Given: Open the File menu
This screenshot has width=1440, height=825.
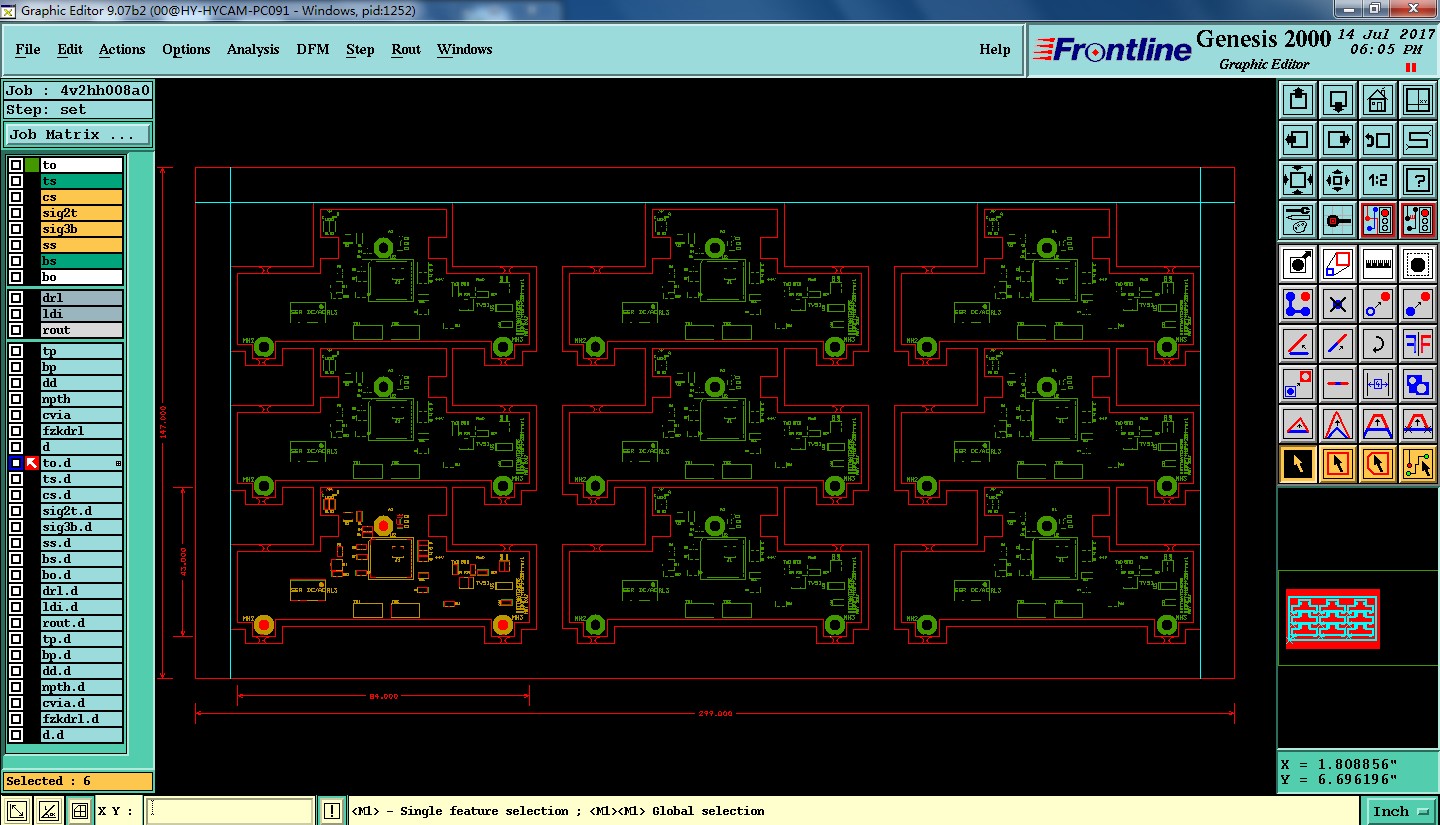Looking at the screenshot, I should 28,49.
